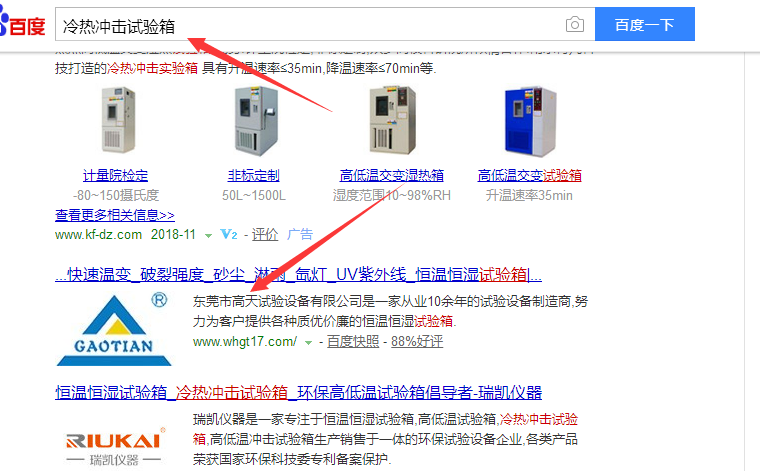Open the 恒温恒湿试验箱 瑞凯仪器 result title
The image size is (760, 471).
[x=298, y=392]
